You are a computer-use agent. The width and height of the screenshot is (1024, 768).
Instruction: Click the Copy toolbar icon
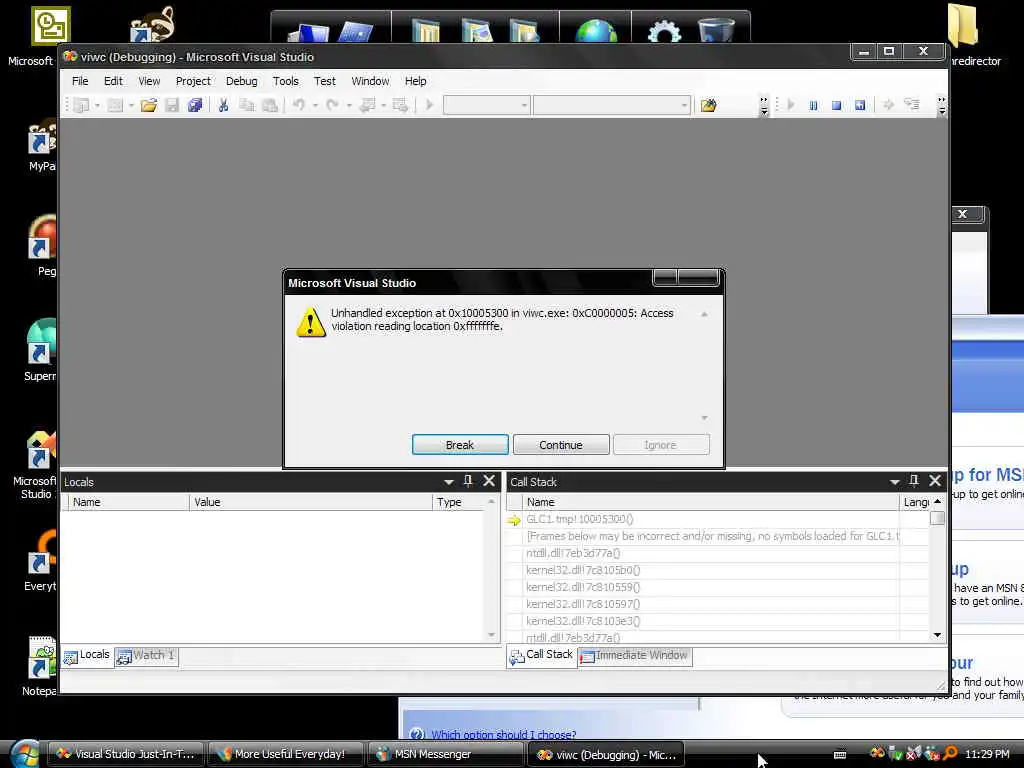click(247, 105)
